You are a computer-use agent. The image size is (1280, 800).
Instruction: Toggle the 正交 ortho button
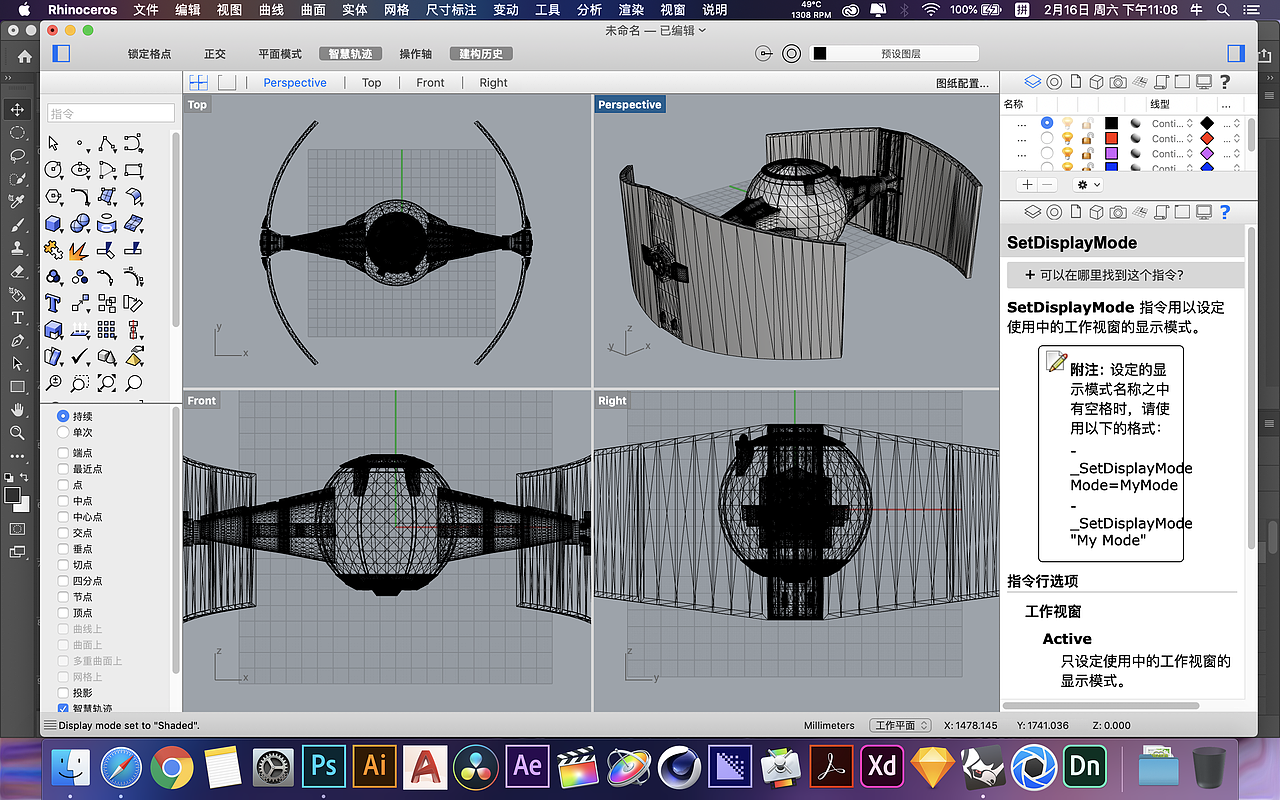pos(215,54)
